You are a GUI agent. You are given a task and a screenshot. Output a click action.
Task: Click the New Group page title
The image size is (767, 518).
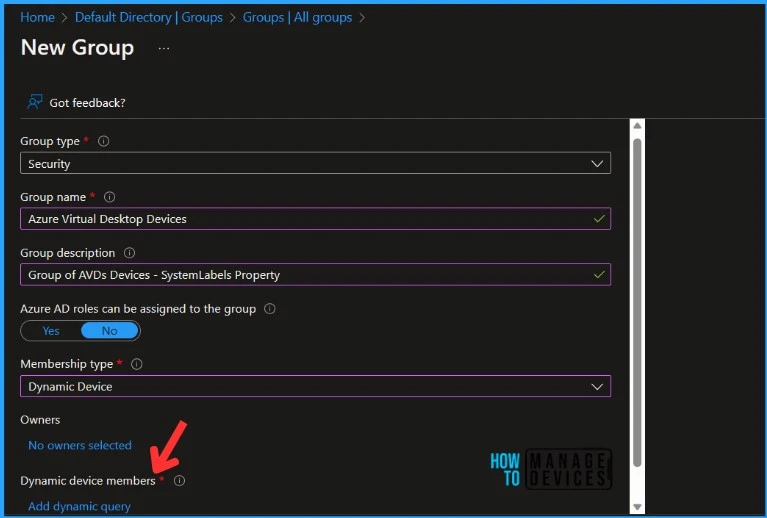[77, 48]
